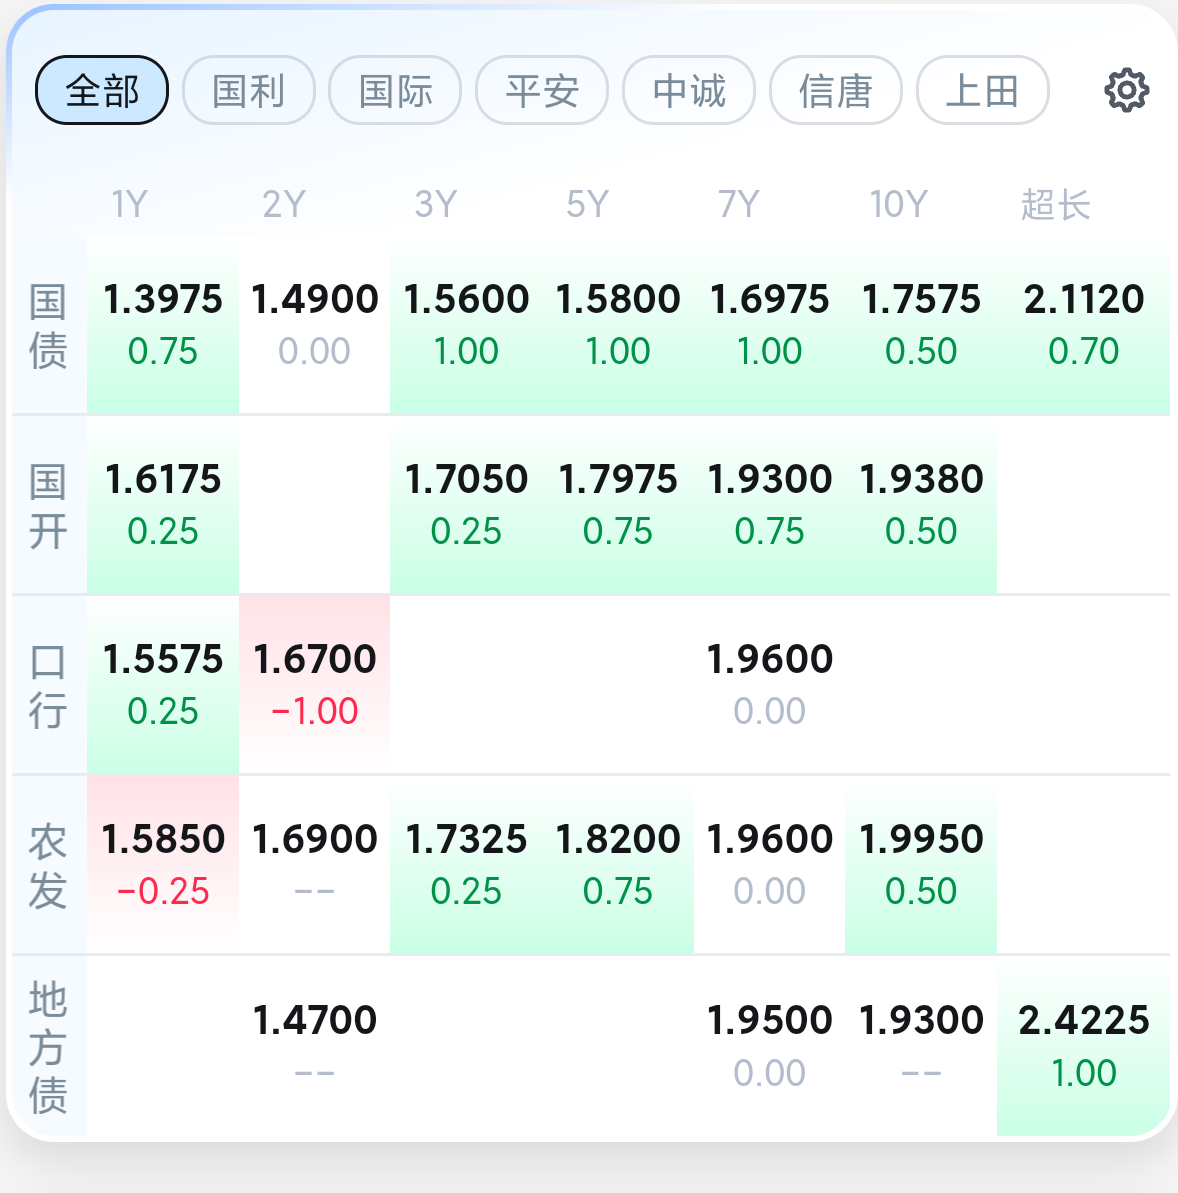This screenshot has width=1178, height=1193.
Task: Click the 地方债 超长 cell 2.4225
Action: coord(1083,1045)
